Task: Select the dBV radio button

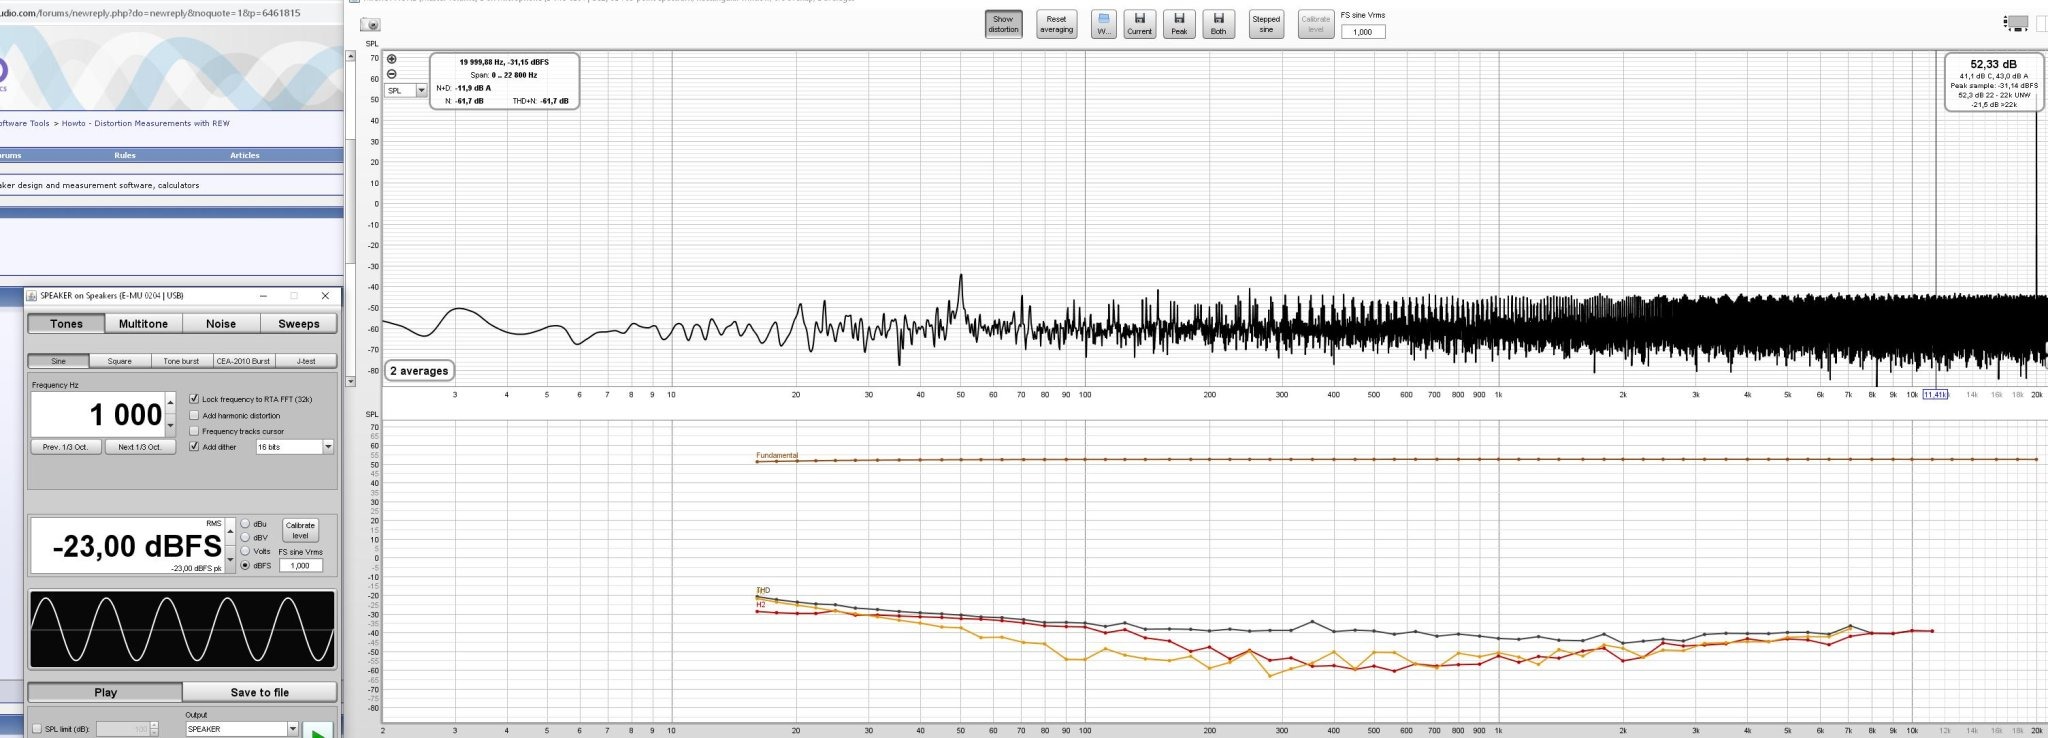Action: 245,537
